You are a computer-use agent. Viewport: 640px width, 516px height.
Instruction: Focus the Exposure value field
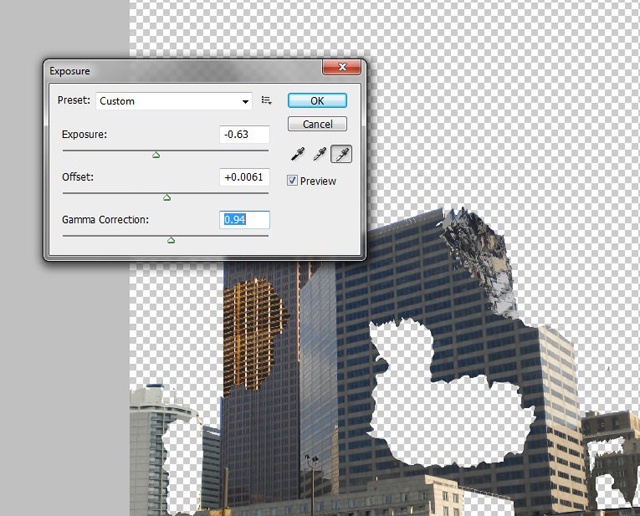(x=244, y=135)
